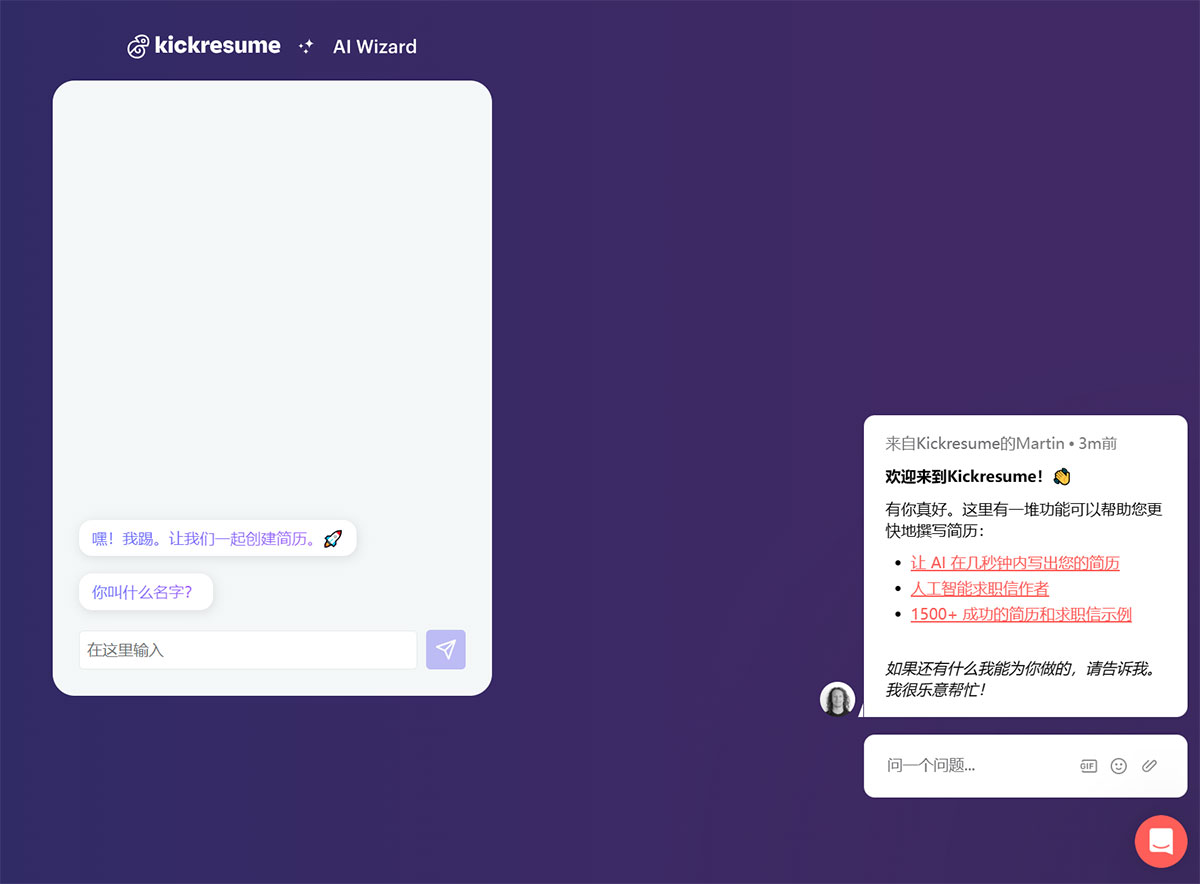1200x884 pixels.
Task: Select the AI Wizard header label
Action: pos(374,46)
